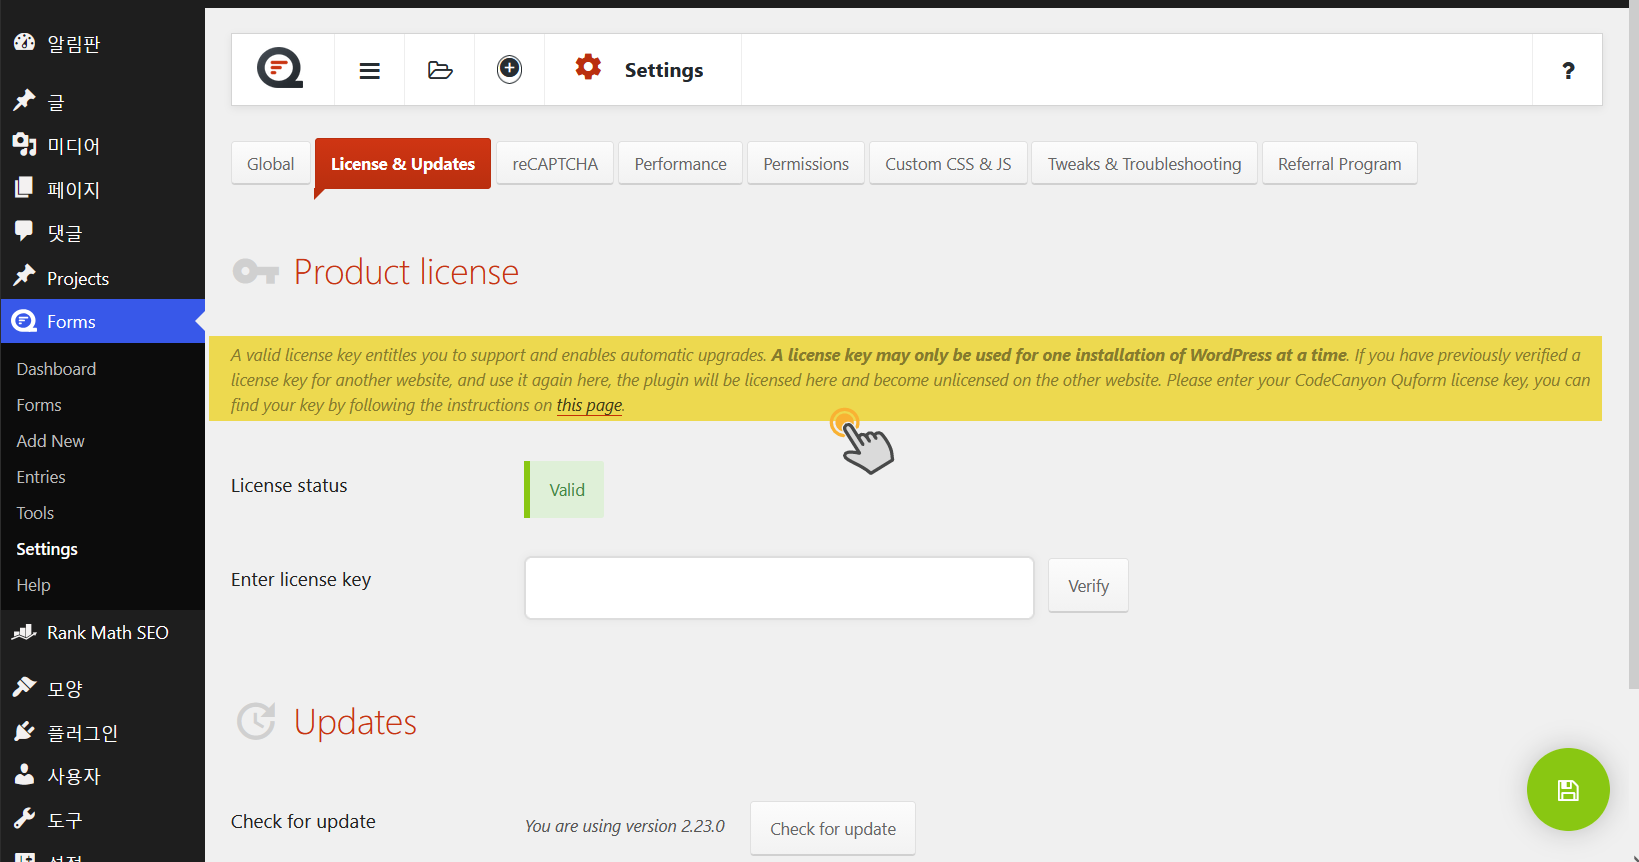1639x862 pixels.
Task: Open Entries submenu item
Action: pyautogui.click(x=41, y=477)
